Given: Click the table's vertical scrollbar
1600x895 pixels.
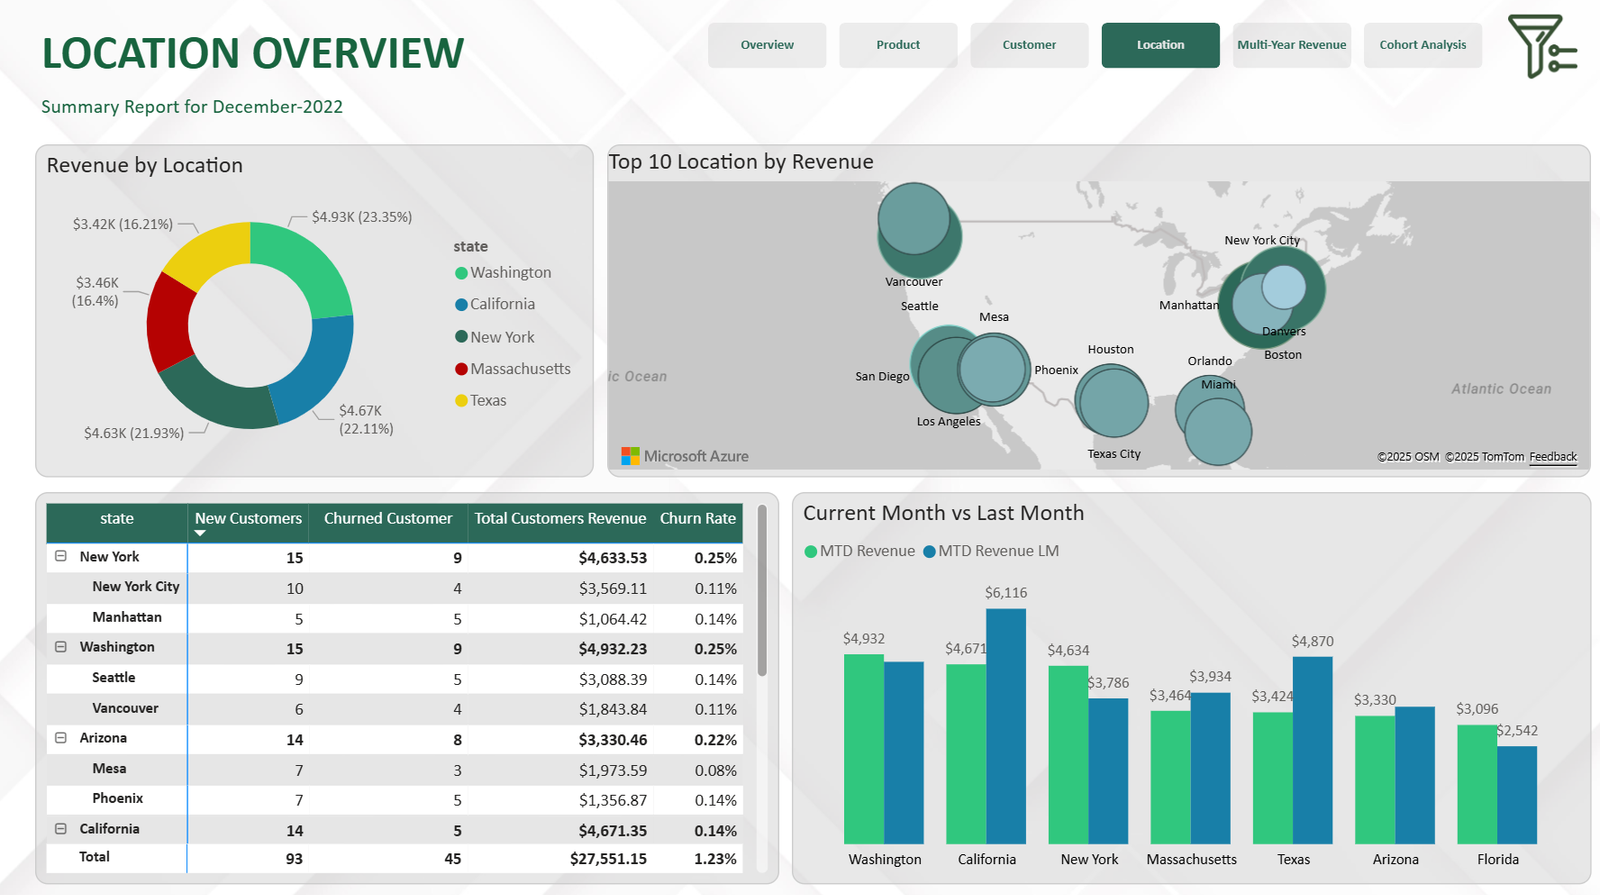Looking at the screenshot, I should coord(762,590).
